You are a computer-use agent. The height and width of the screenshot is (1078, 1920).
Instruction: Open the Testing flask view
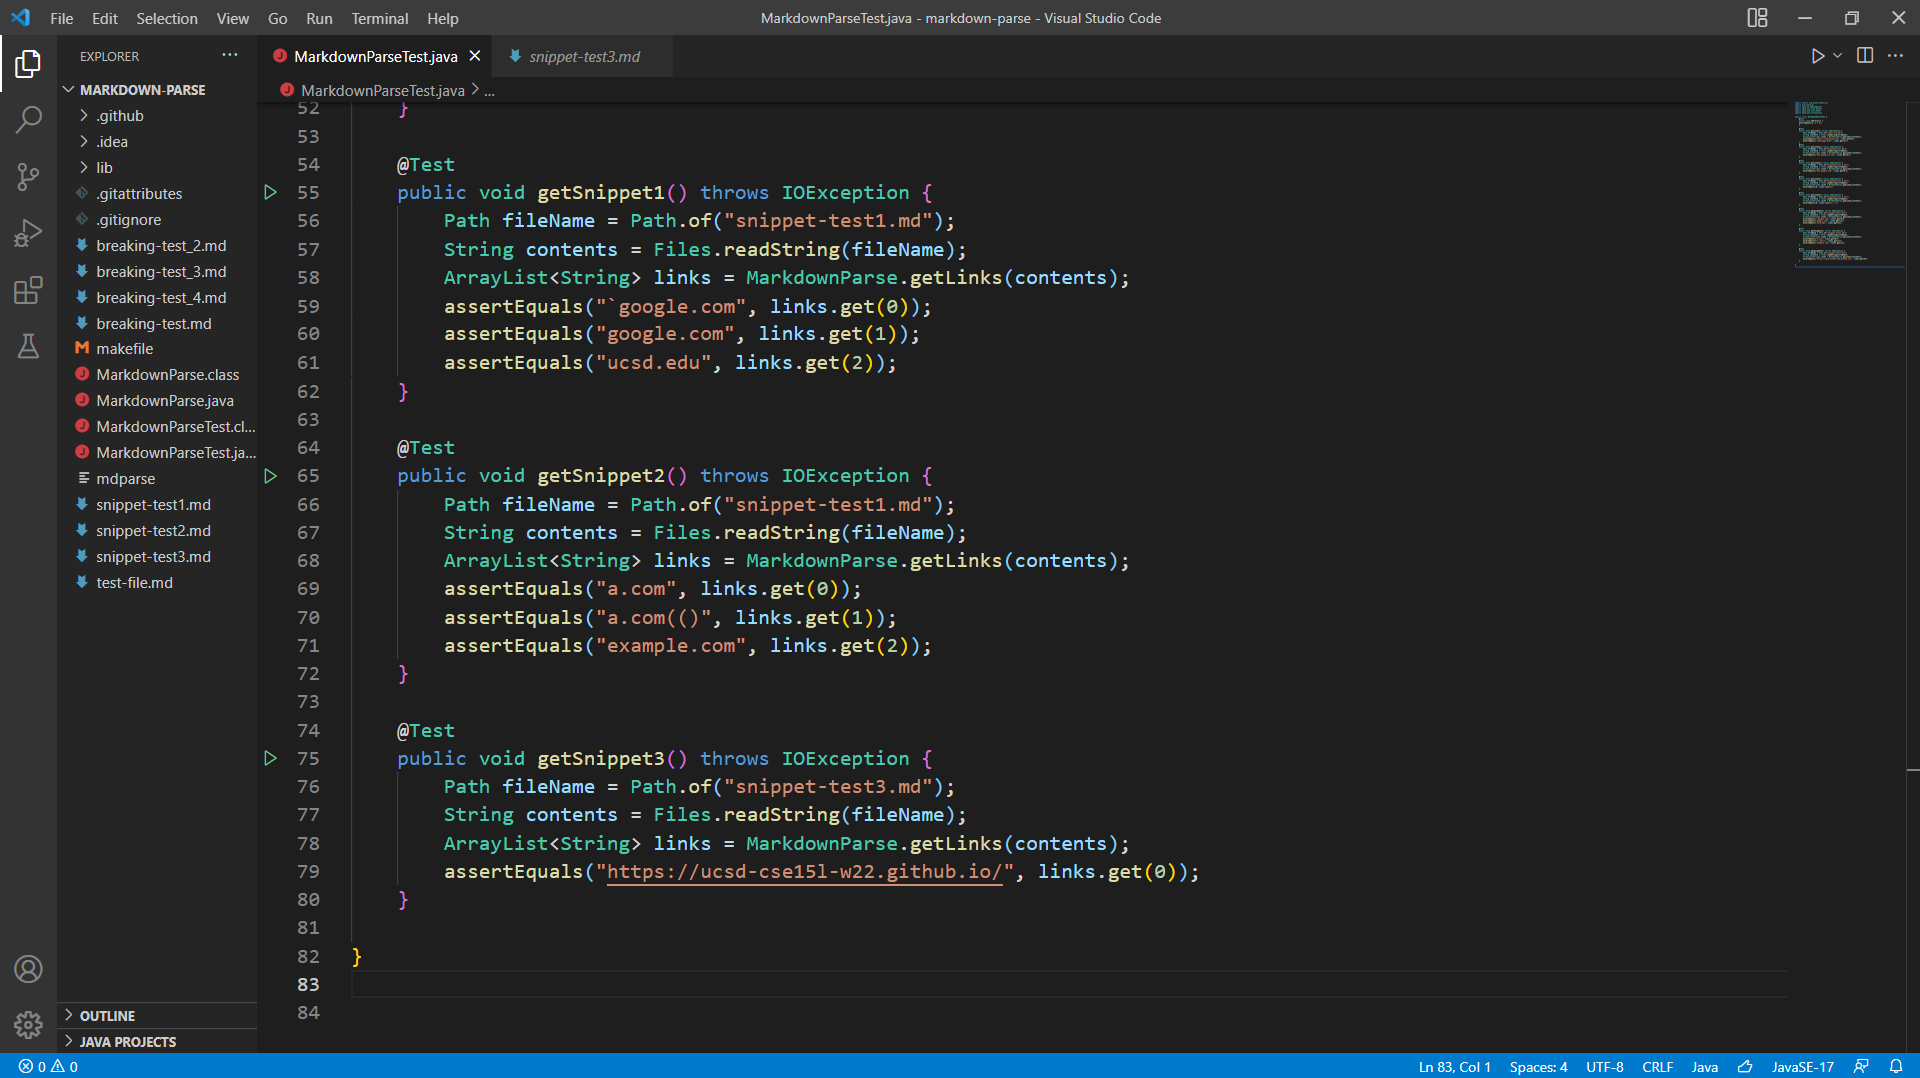(28, 347)
